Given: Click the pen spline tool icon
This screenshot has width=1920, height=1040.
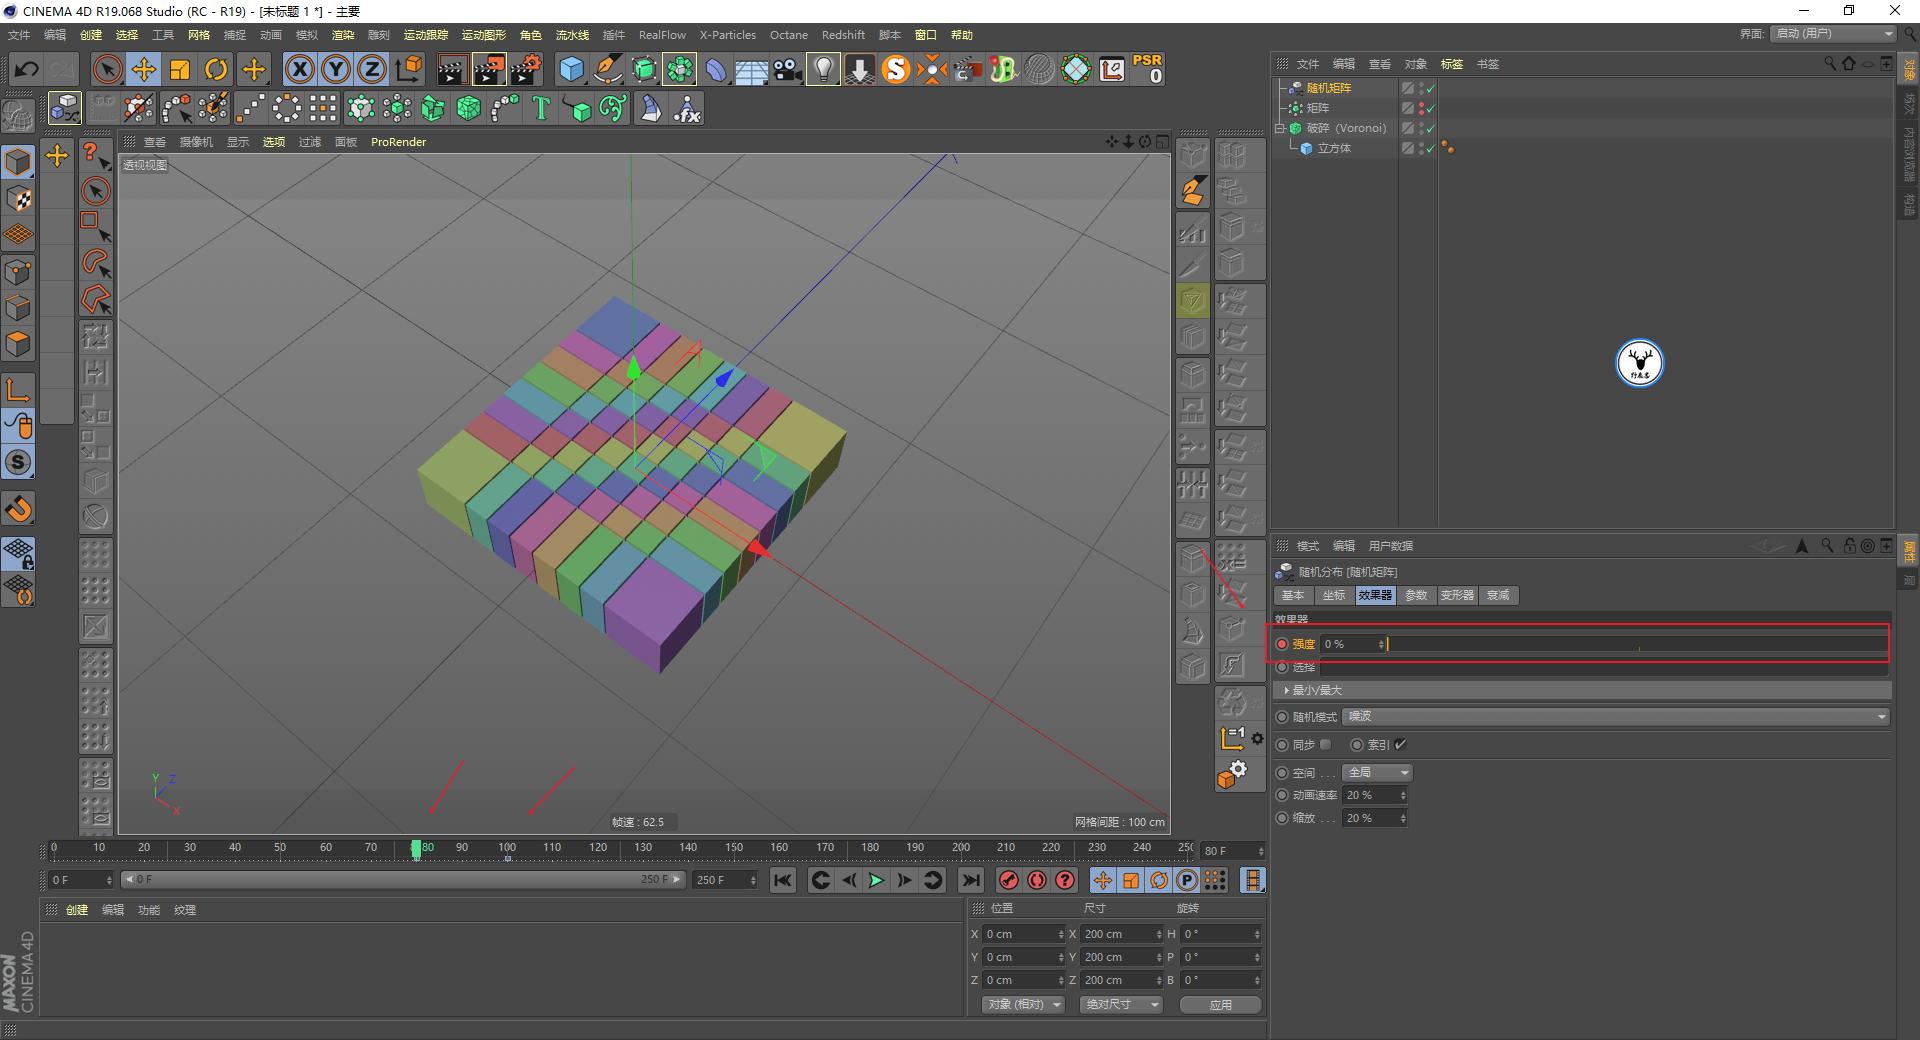Looking at the screenshot, I should (607, 69).
